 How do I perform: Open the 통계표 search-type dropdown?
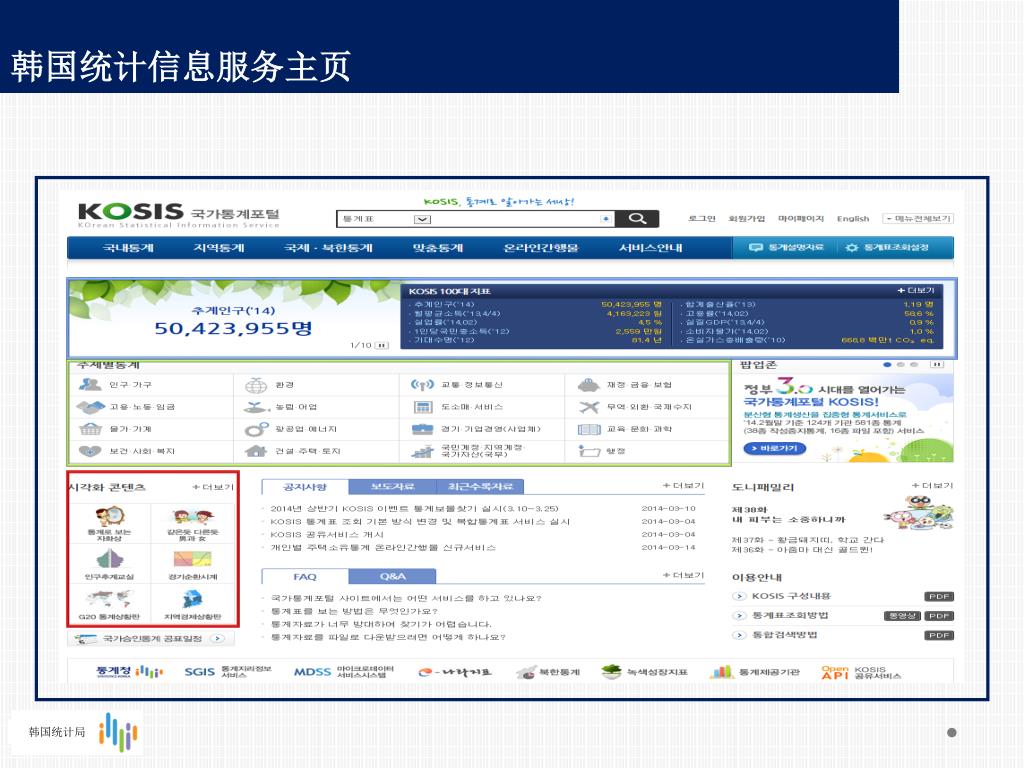point(422,219)
